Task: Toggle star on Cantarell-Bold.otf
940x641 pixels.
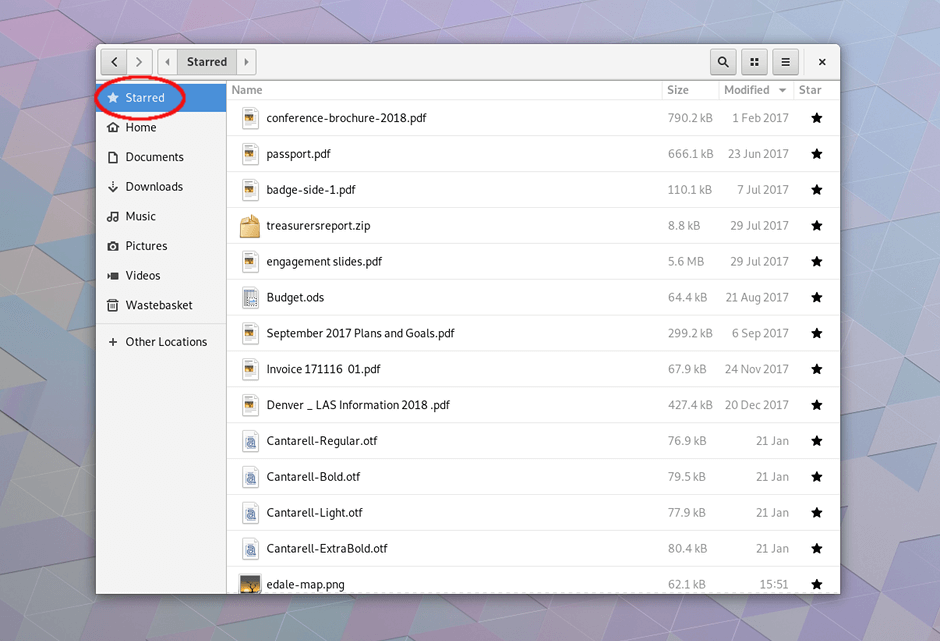Action: (x=817, y=477)
